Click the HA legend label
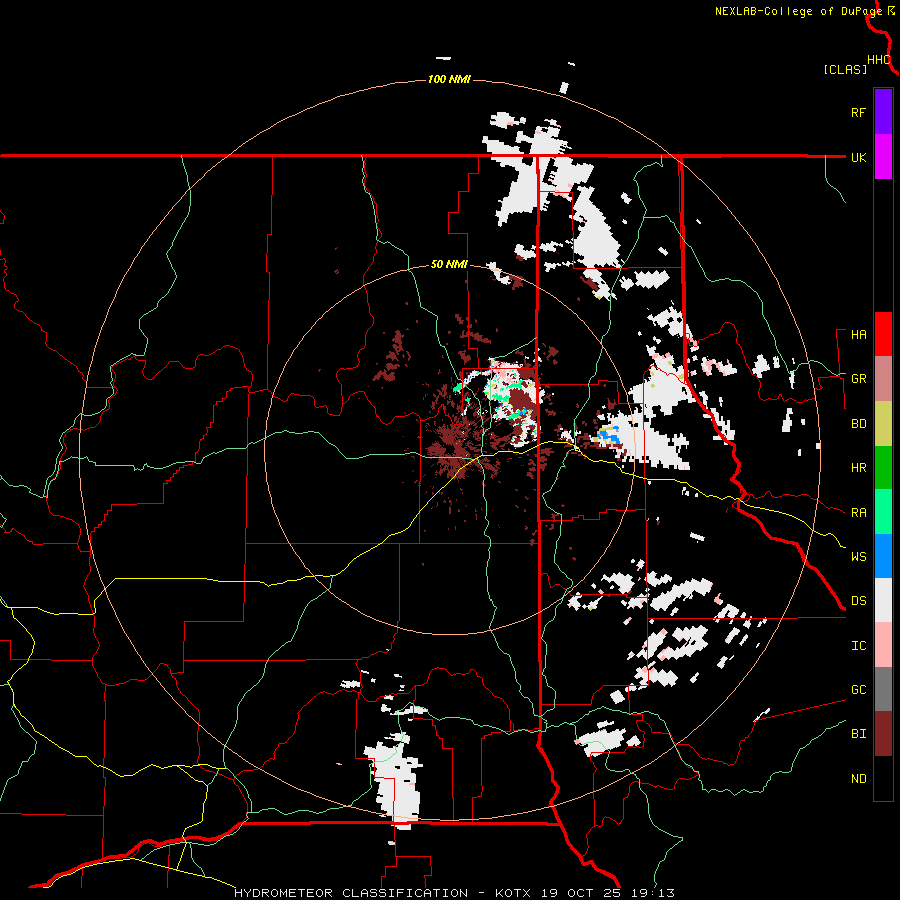This screenshot has height=900, width=900. 858,335
